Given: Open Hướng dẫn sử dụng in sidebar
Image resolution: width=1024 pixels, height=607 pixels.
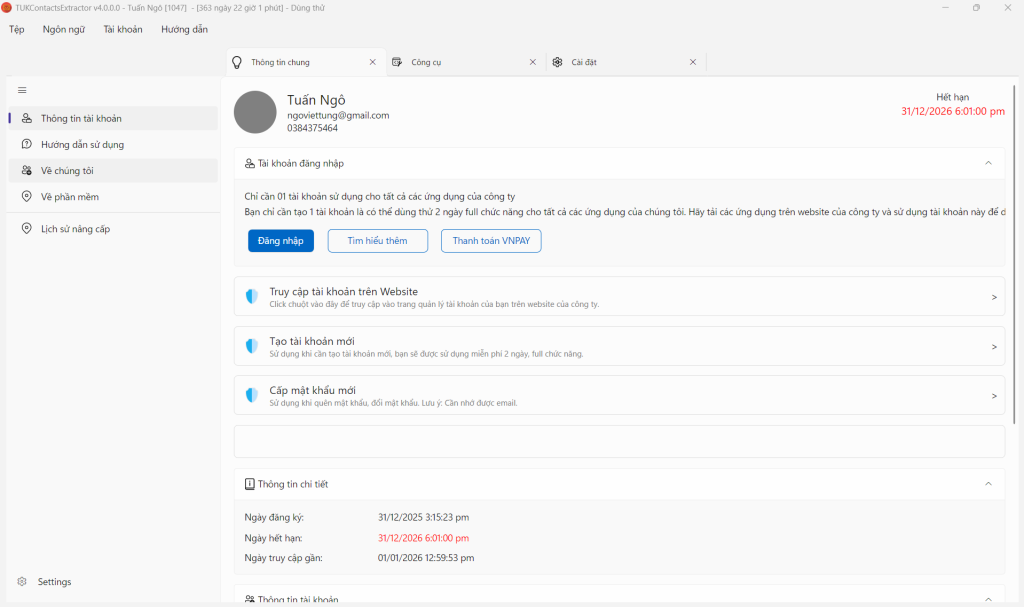Looking at the screenshot, I should 82,145.
